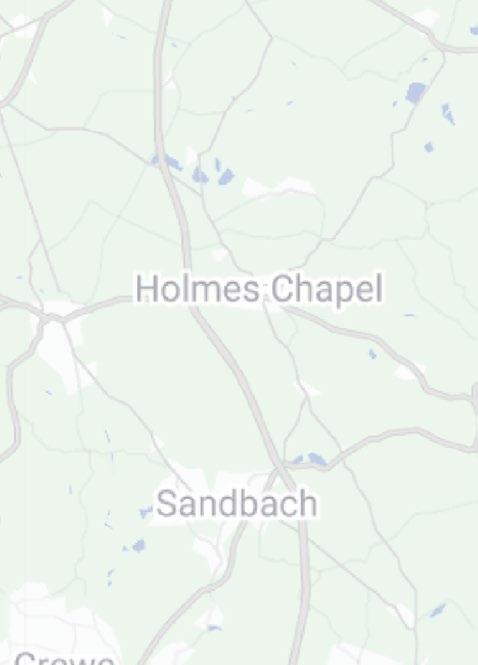Tap the small pond touching the Sandbach label
Viewport: 478px width, 665px height.
pyautogui.click(x=146, y=512)
